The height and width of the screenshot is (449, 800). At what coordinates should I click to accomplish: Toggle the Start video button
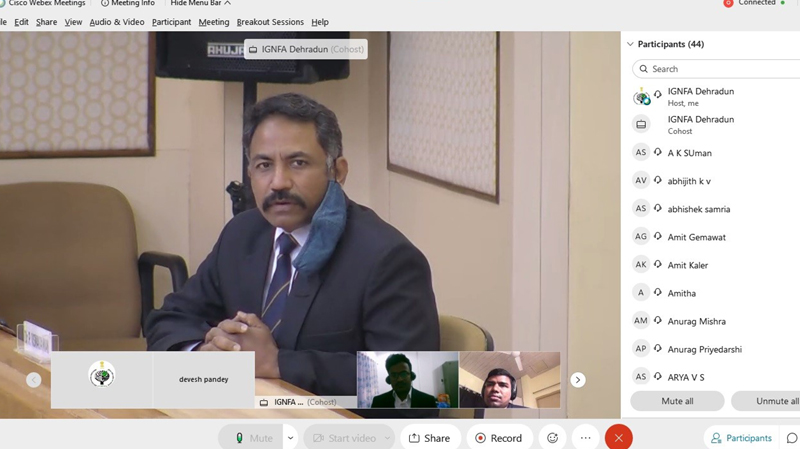(342, 438)
